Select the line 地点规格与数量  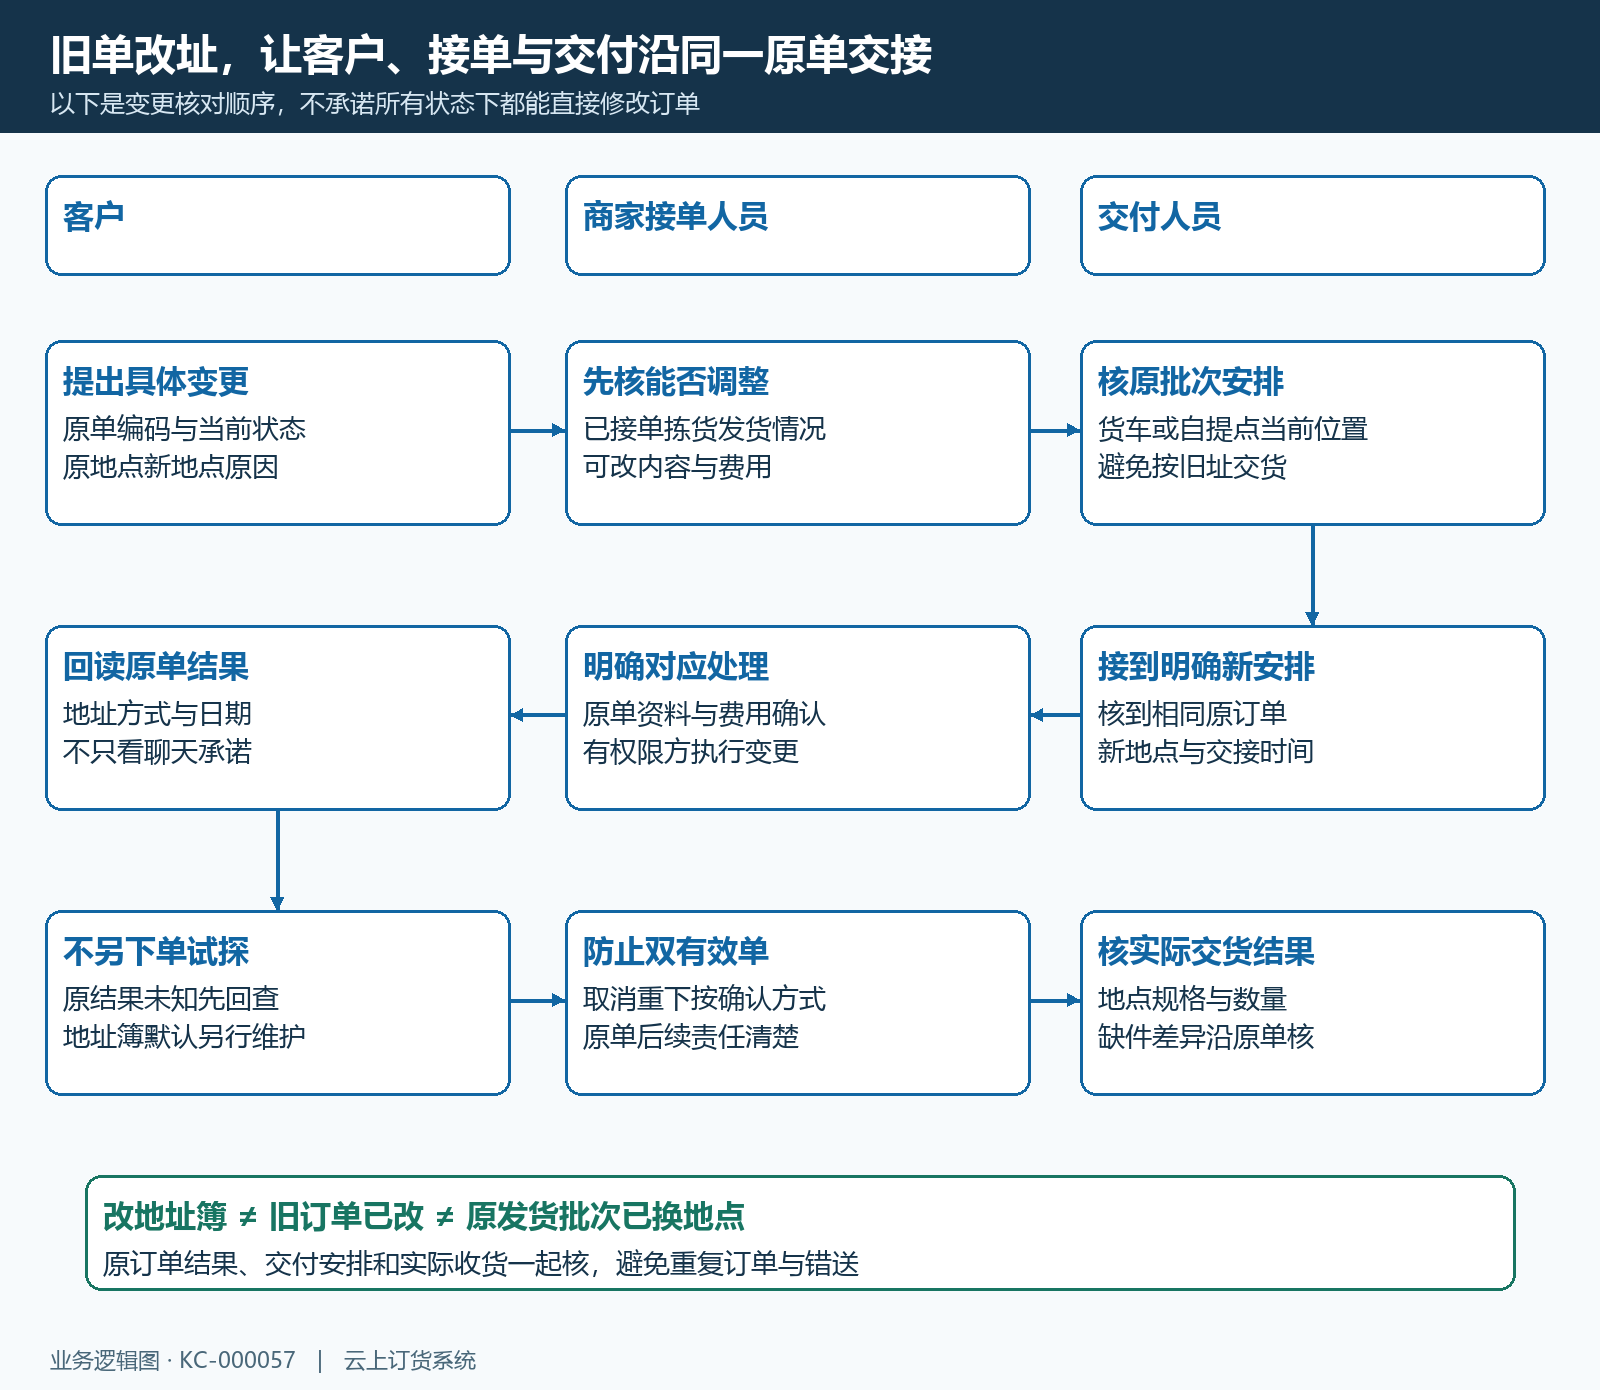(x=1192, y=999)
